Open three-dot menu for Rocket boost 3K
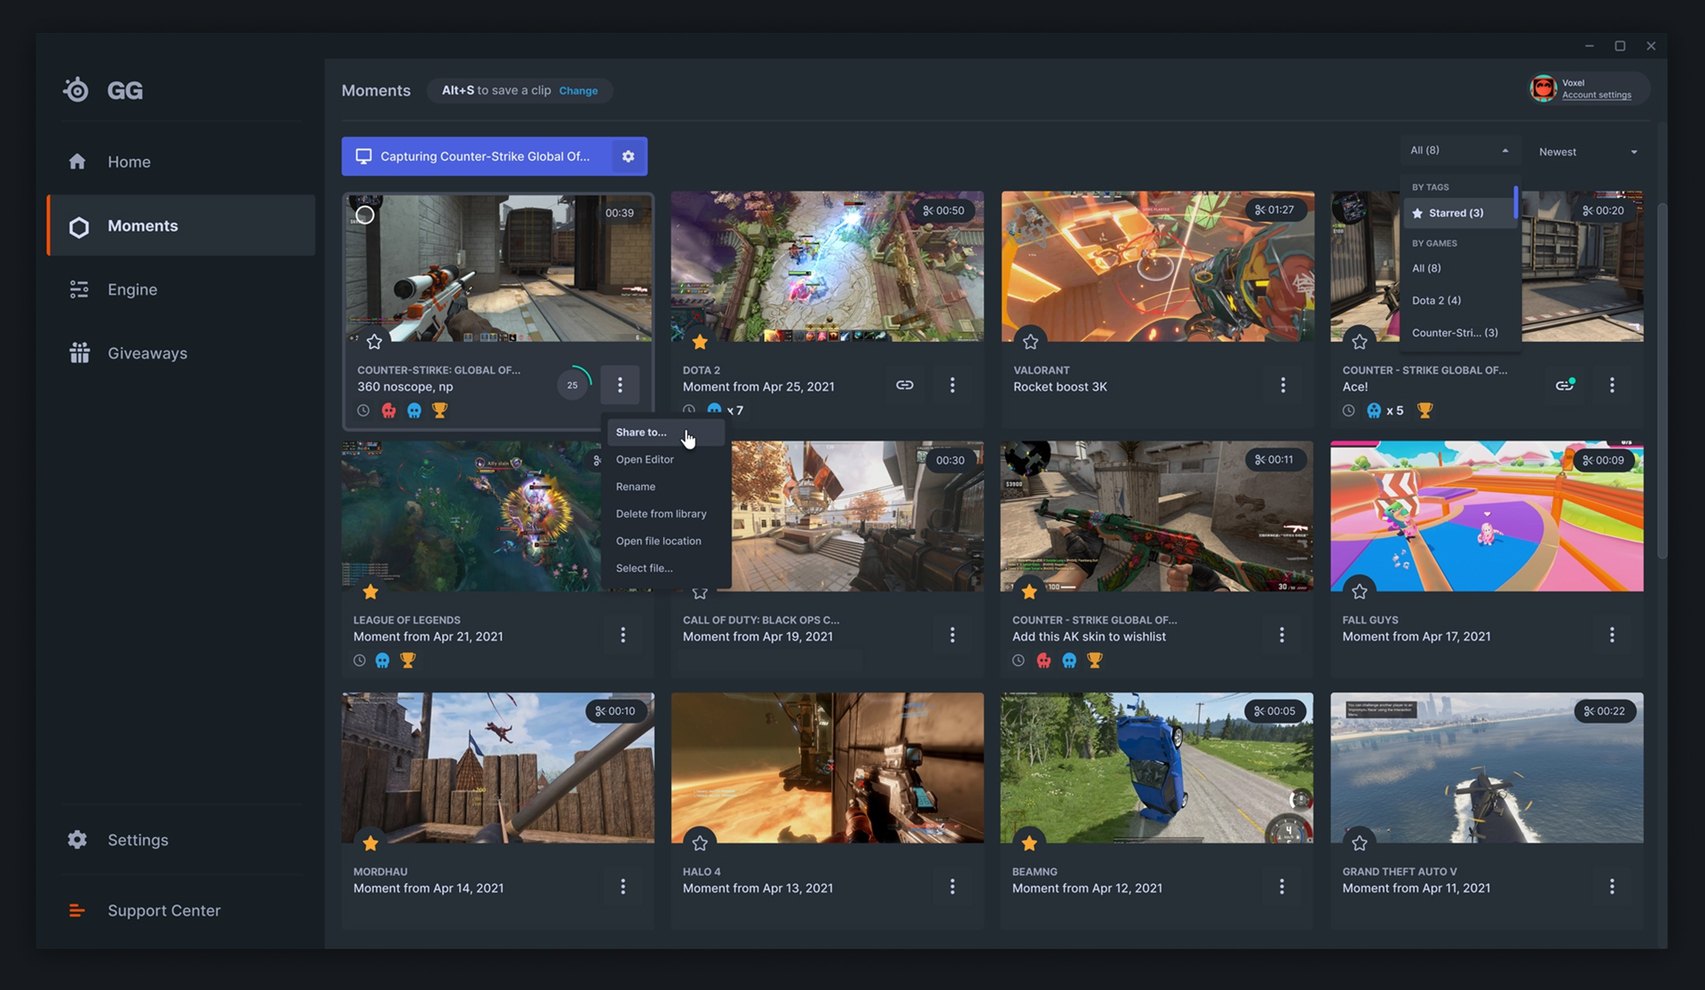The image size is (1705, 990). click(x=1282, y=385)
